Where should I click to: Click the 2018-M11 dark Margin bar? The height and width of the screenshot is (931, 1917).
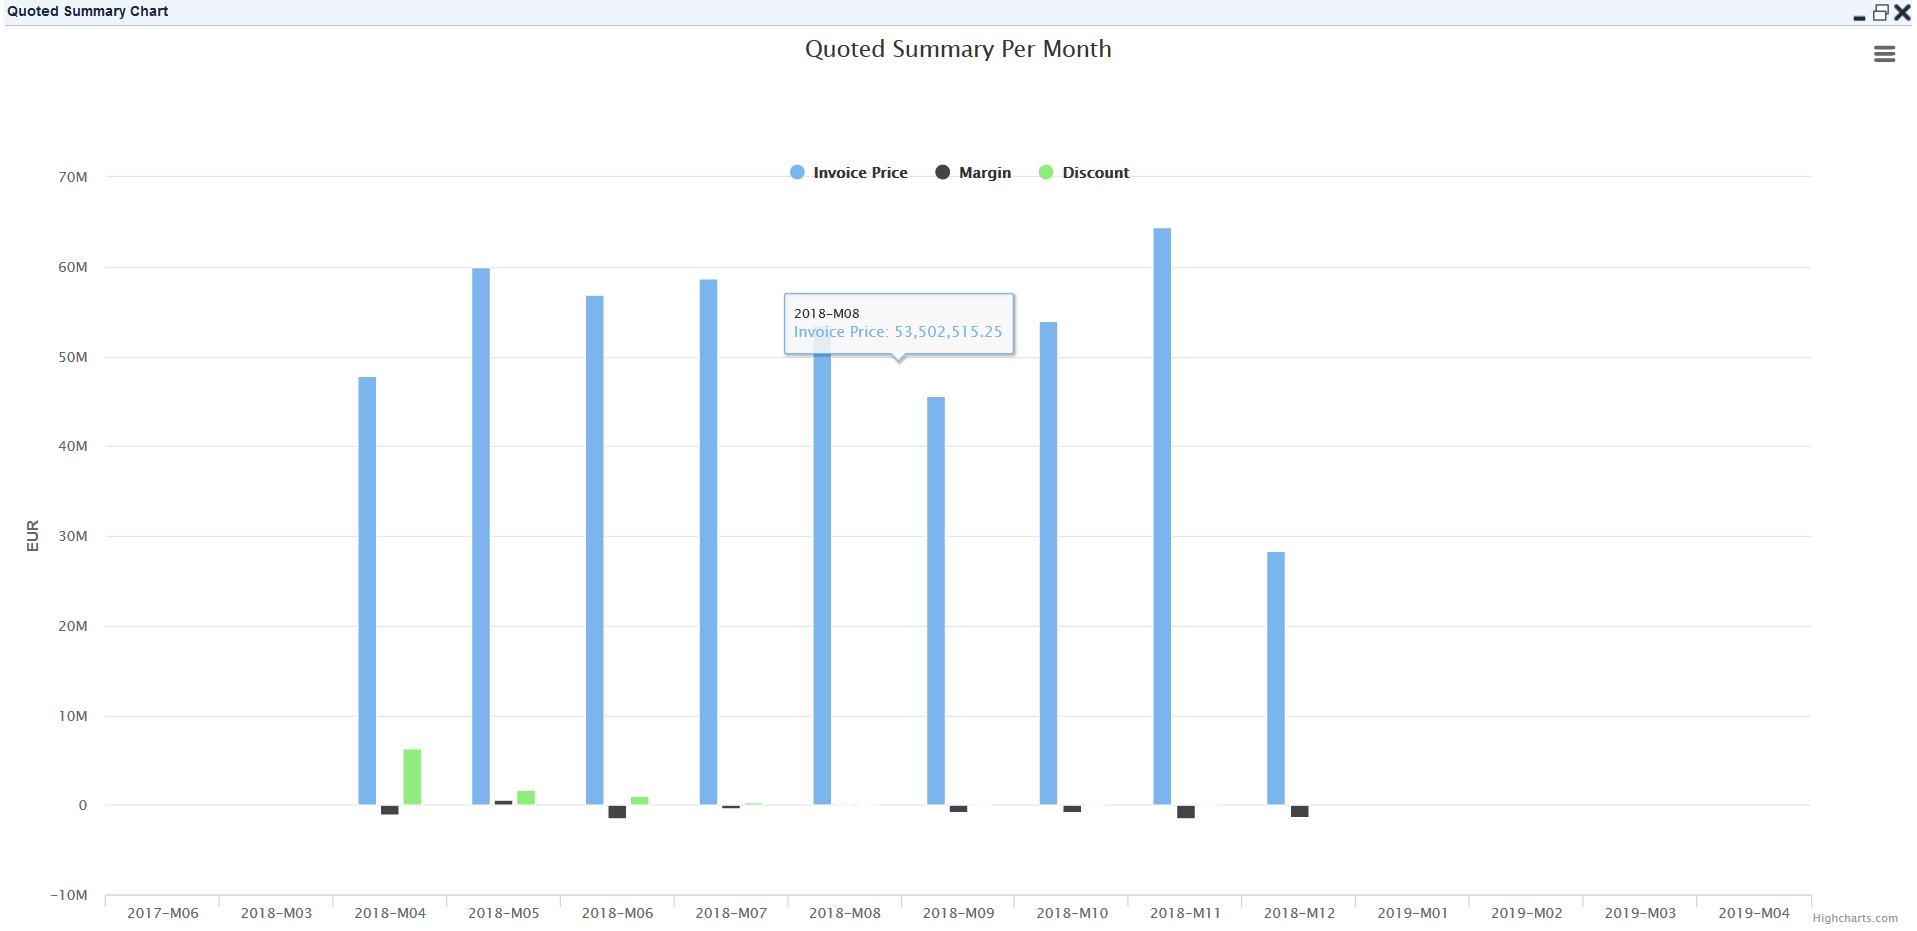(x=1185, y=812)
